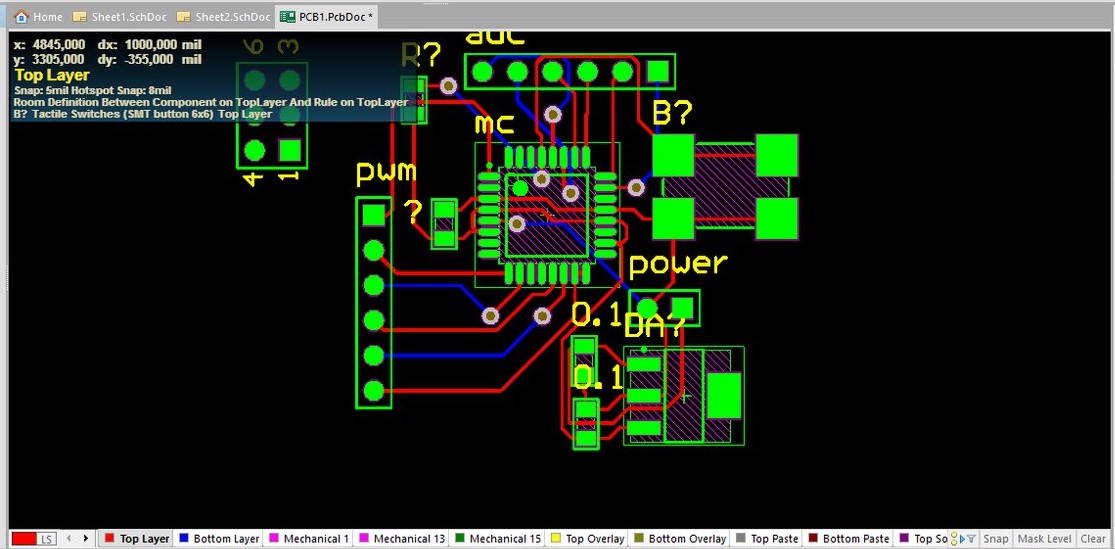This screenshot has width=1115, height=549.
Task: Switch to the Mechanical 13 layer tab
Action: pyautogui.click(x=402, y=538)
